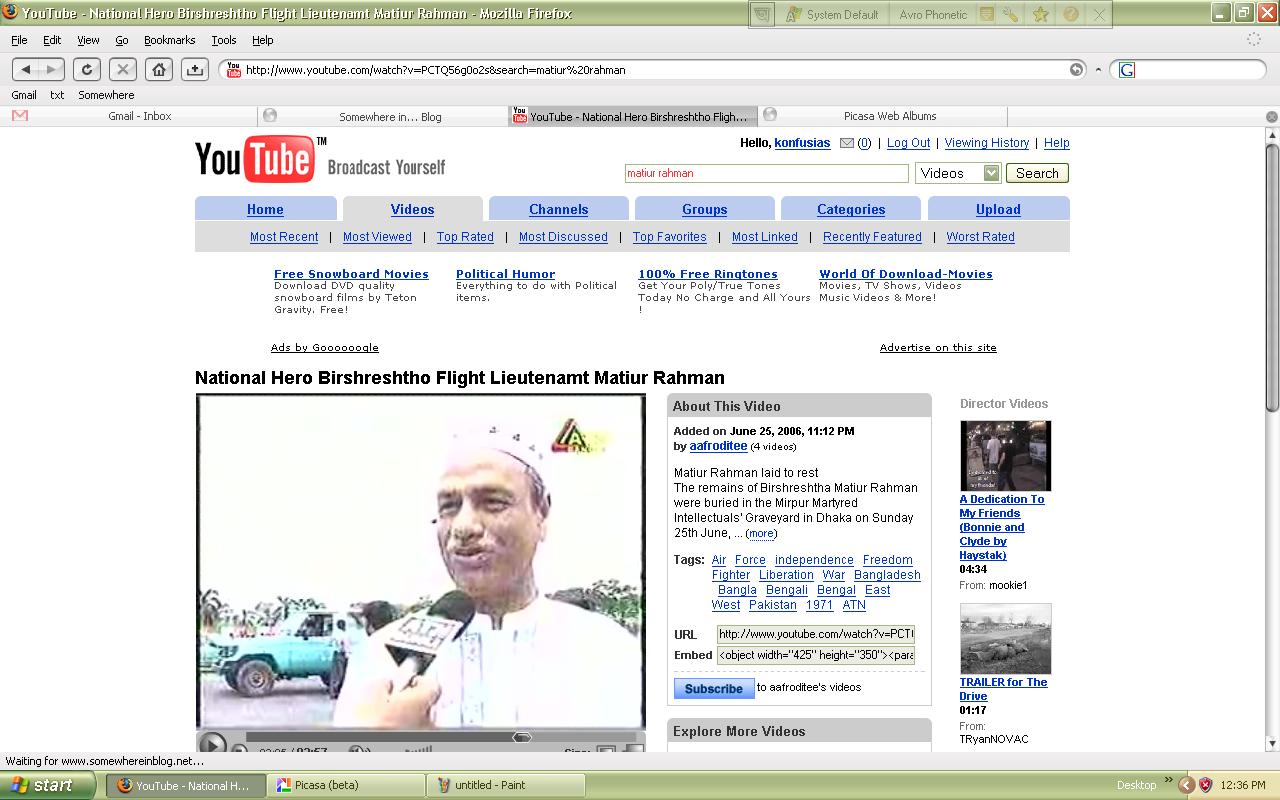Open the Somewhere bookmark
Image resolution: width=1280 pixels, height=800 pixels.
click(x=106, y=95)
